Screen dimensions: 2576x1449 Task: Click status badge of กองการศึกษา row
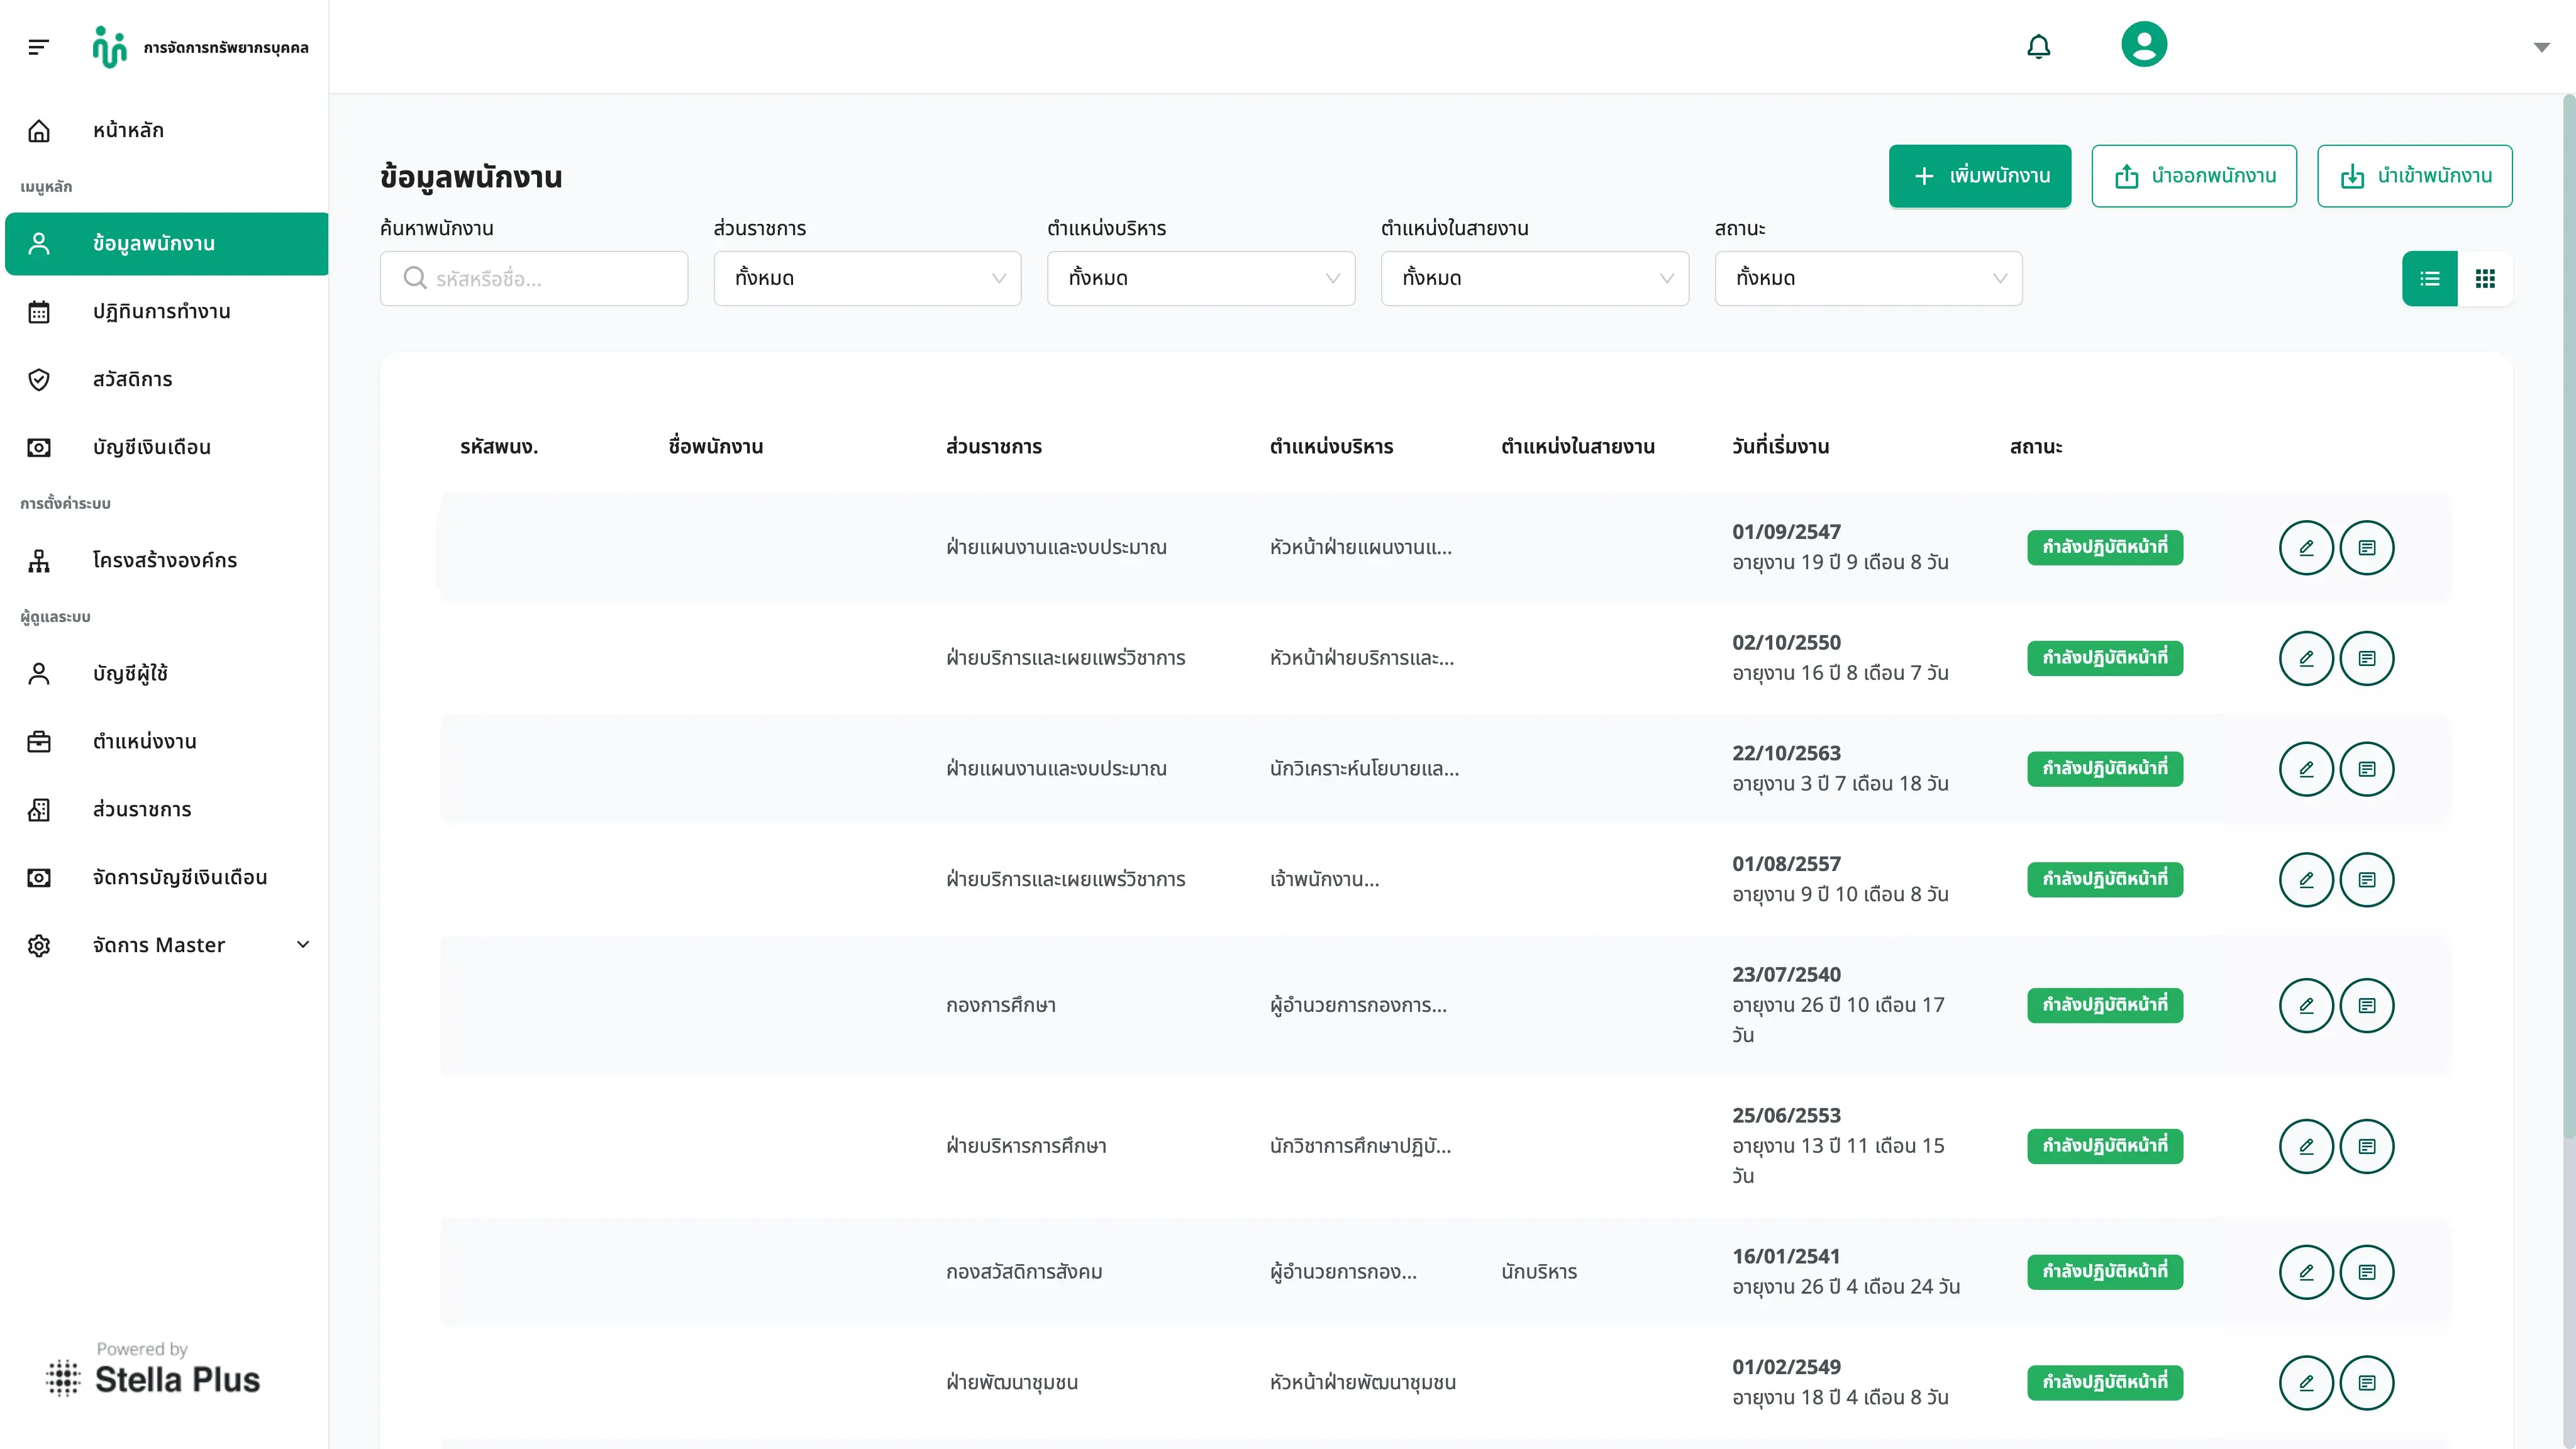pos(2105,1005)
